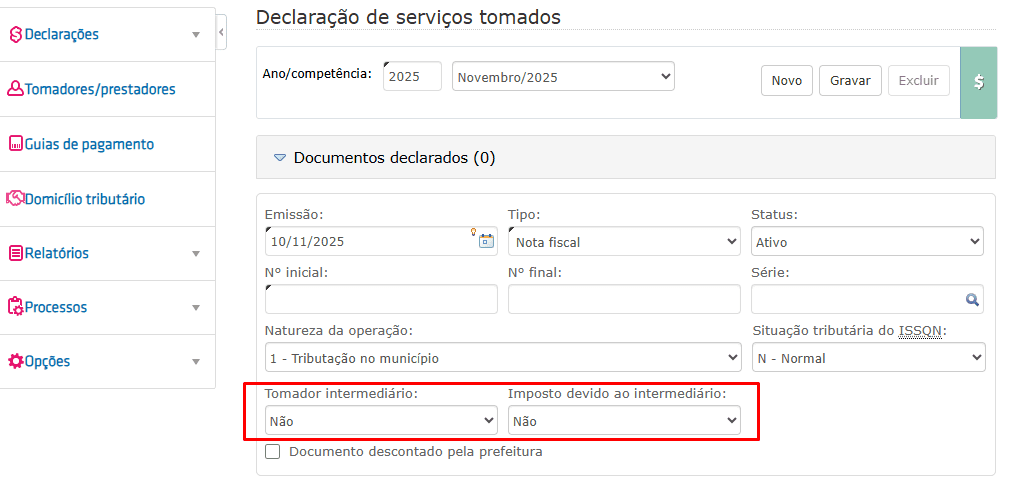This screenshot has width=1016, height=478.
Task: Open the Emissão calendar date picker icon
Action: [486, 242]
